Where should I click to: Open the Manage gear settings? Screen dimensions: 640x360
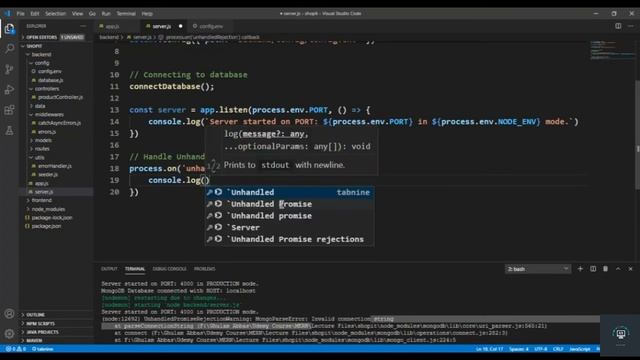click(9, 333)
